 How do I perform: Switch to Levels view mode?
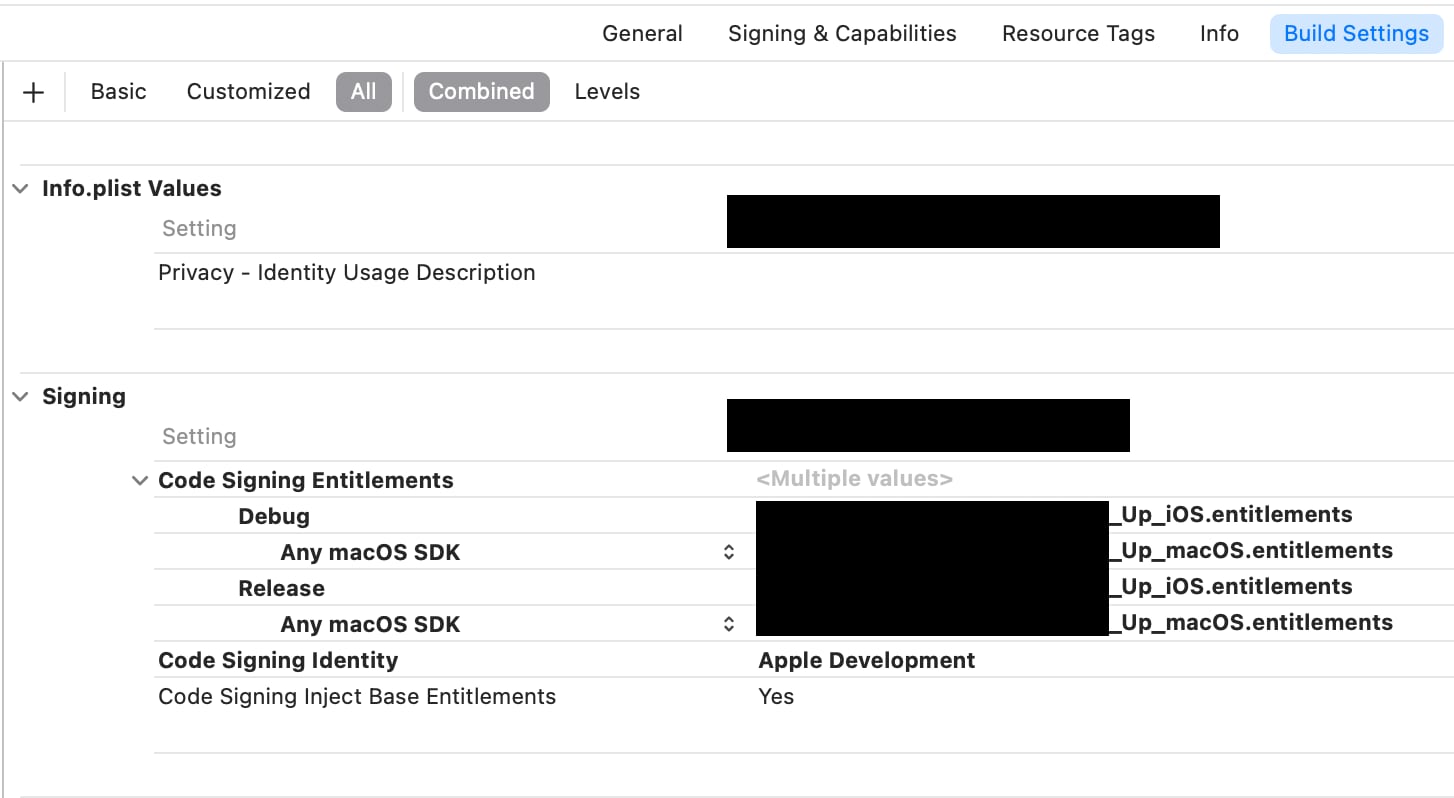coord(607,91)
